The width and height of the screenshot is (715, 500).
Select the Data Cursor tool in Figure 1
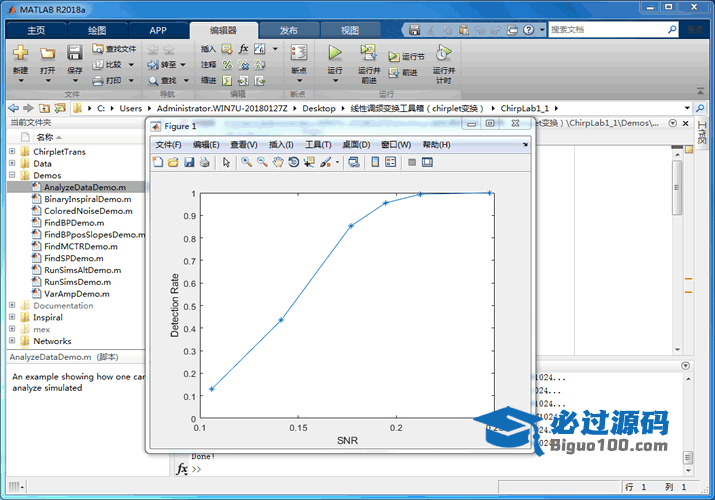[309, 162]
